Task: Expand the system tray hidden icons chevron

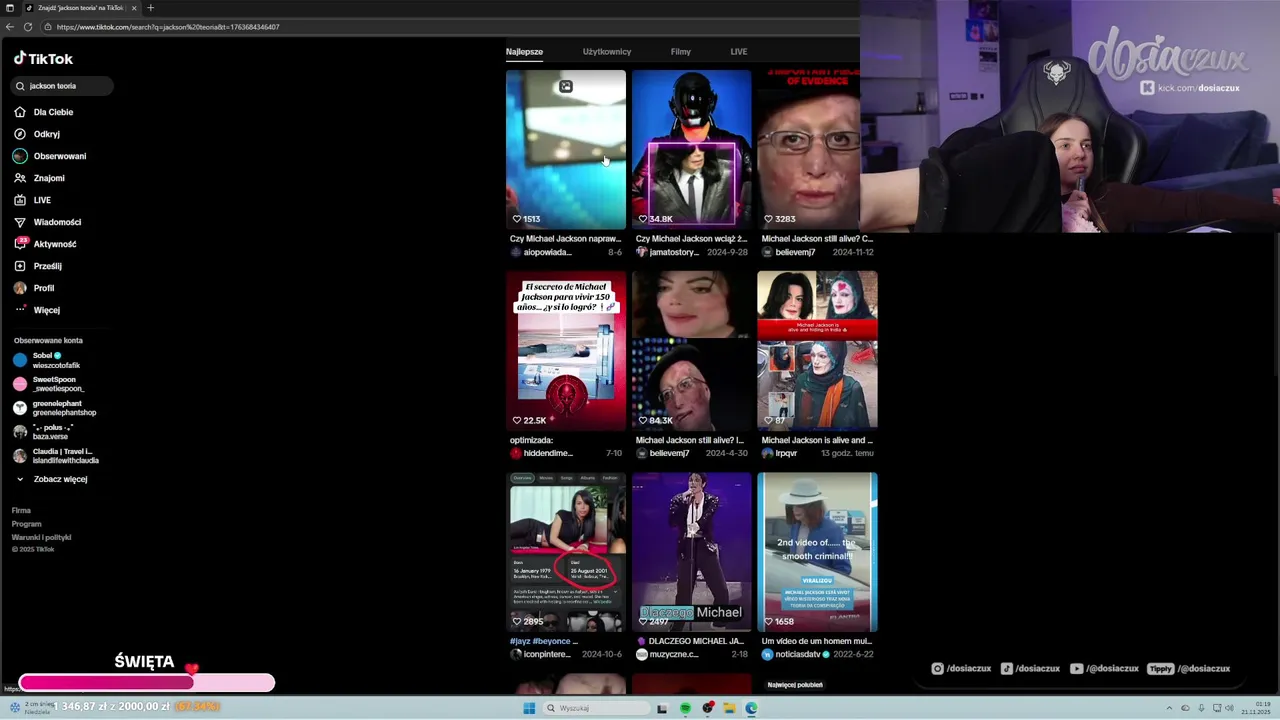Action: point(1170,708)
